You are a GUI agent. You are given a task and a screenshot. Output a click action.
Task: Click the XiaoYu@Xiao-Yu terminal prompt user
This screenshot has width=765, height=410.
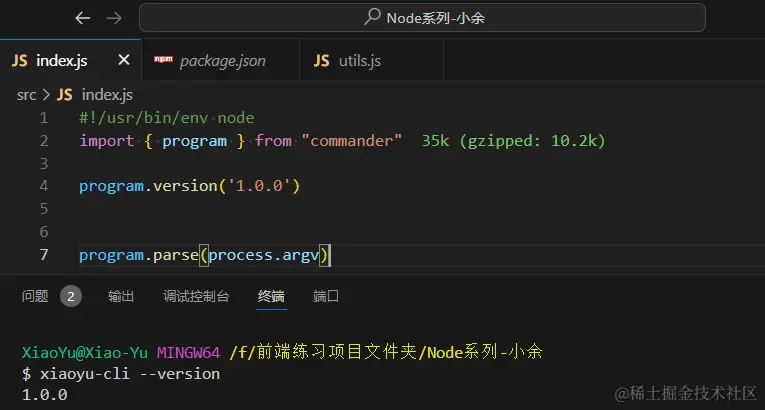click(85, 352)
